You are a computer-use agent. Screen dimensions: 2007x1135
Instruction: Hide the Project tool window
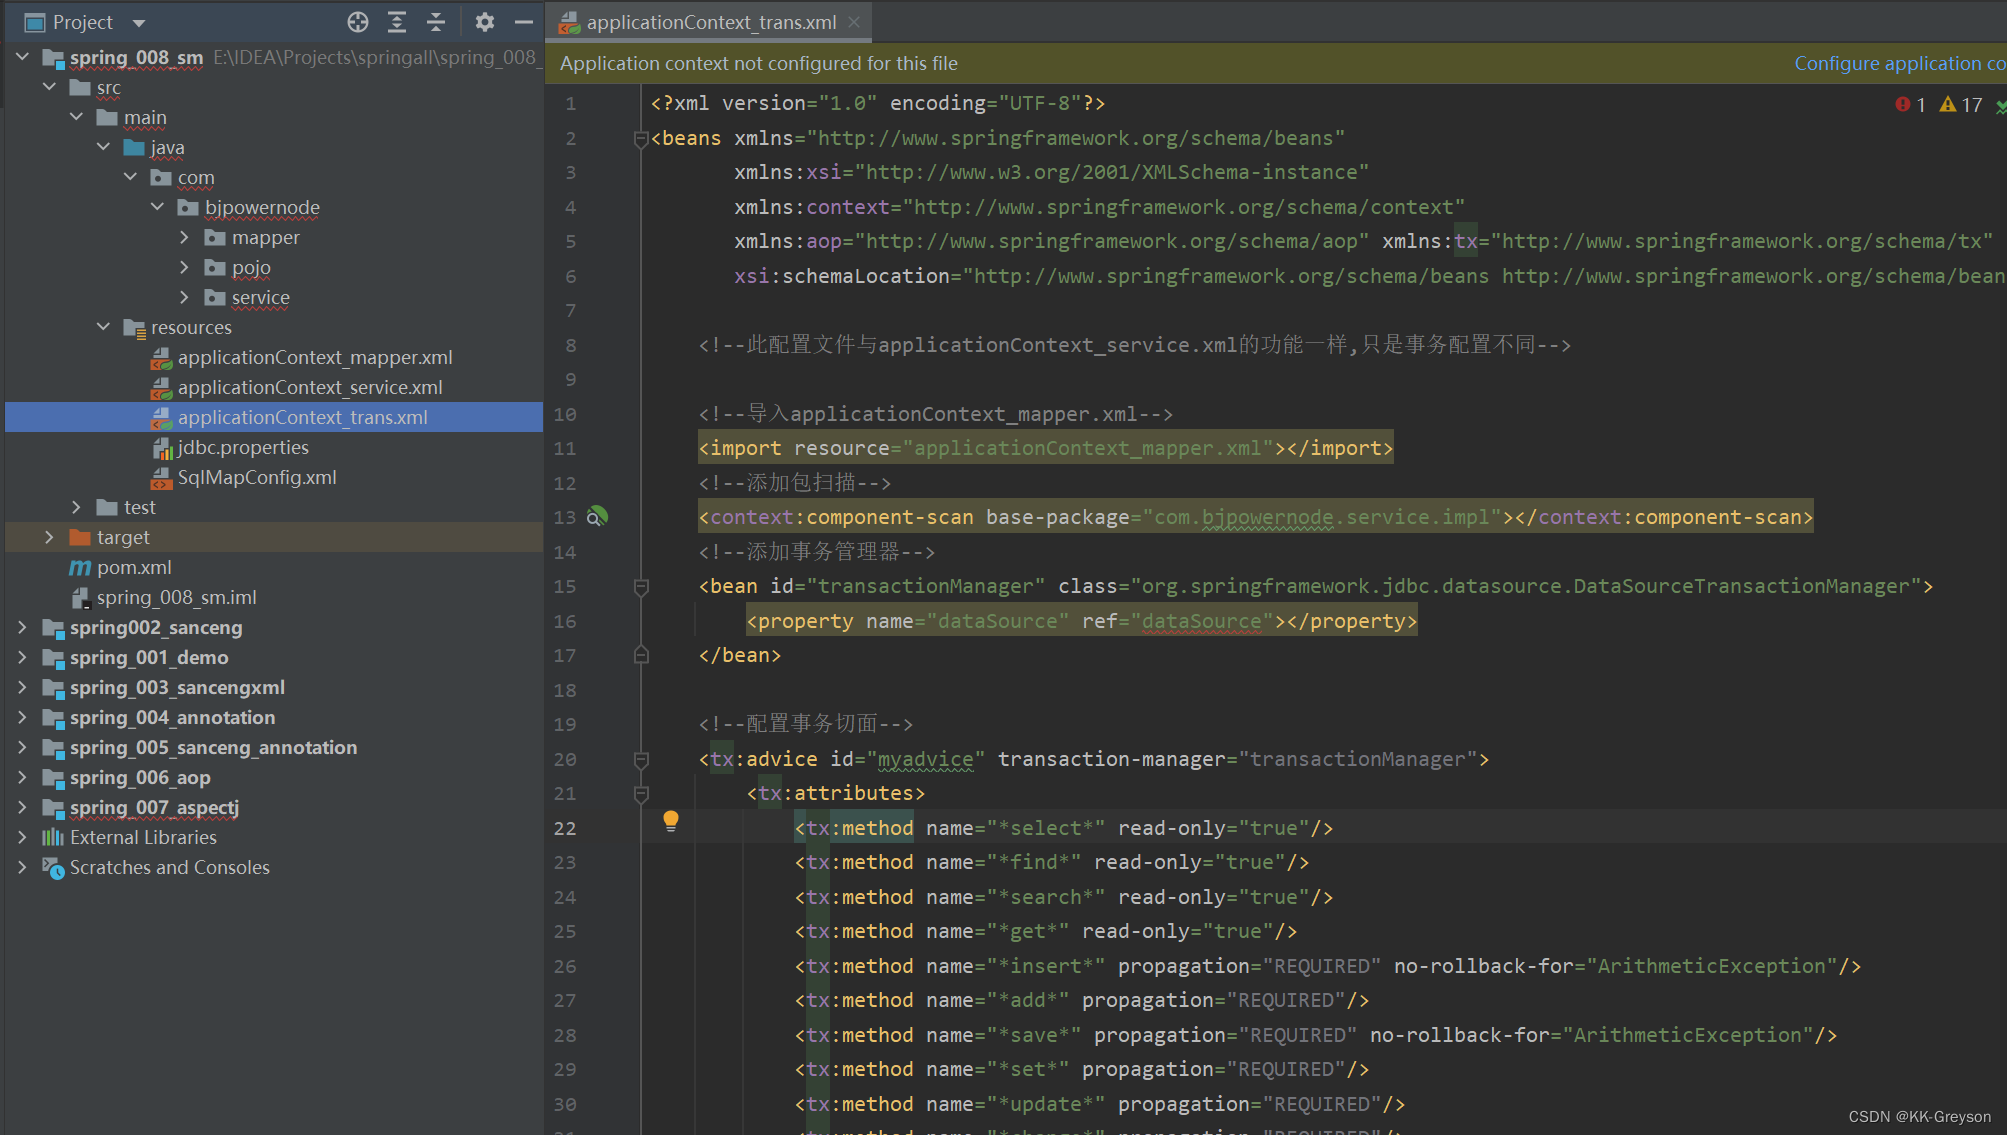coord(524,22)
